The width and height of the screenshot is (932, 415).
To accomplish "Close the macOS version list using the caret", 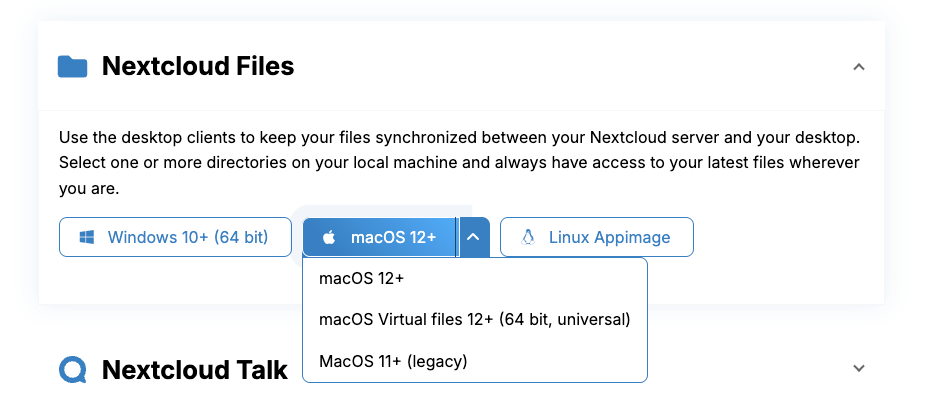I will (x=474, y=238).
